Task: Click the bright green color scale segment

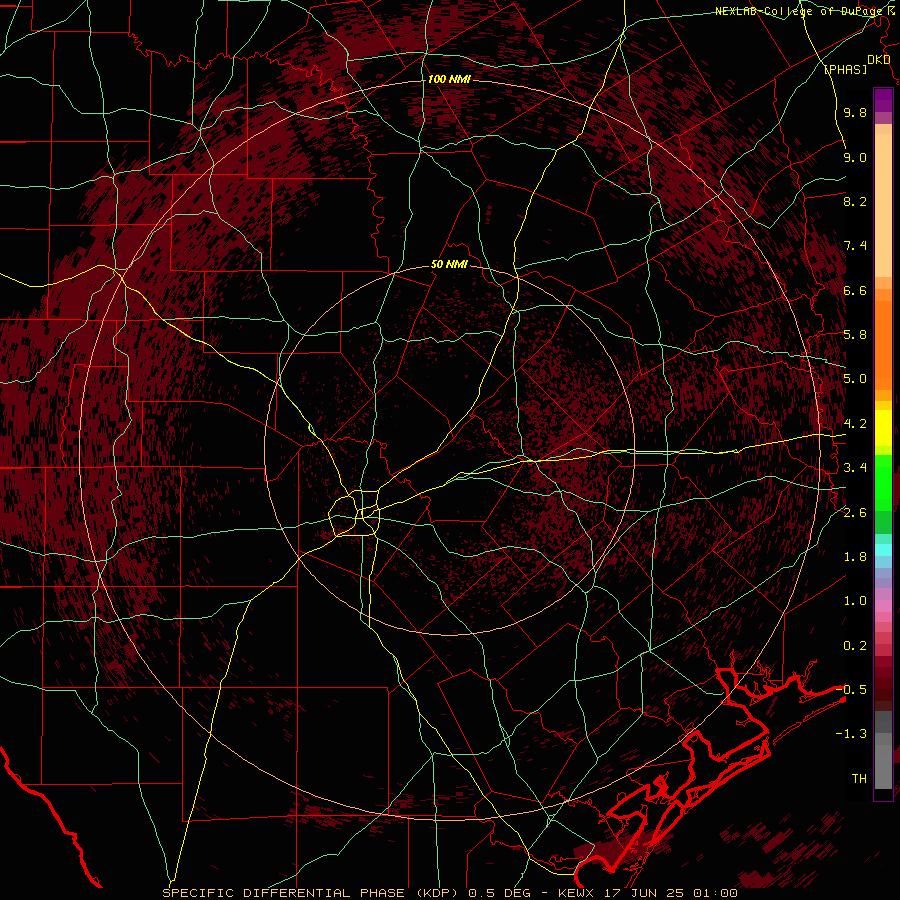Action: 883,481
